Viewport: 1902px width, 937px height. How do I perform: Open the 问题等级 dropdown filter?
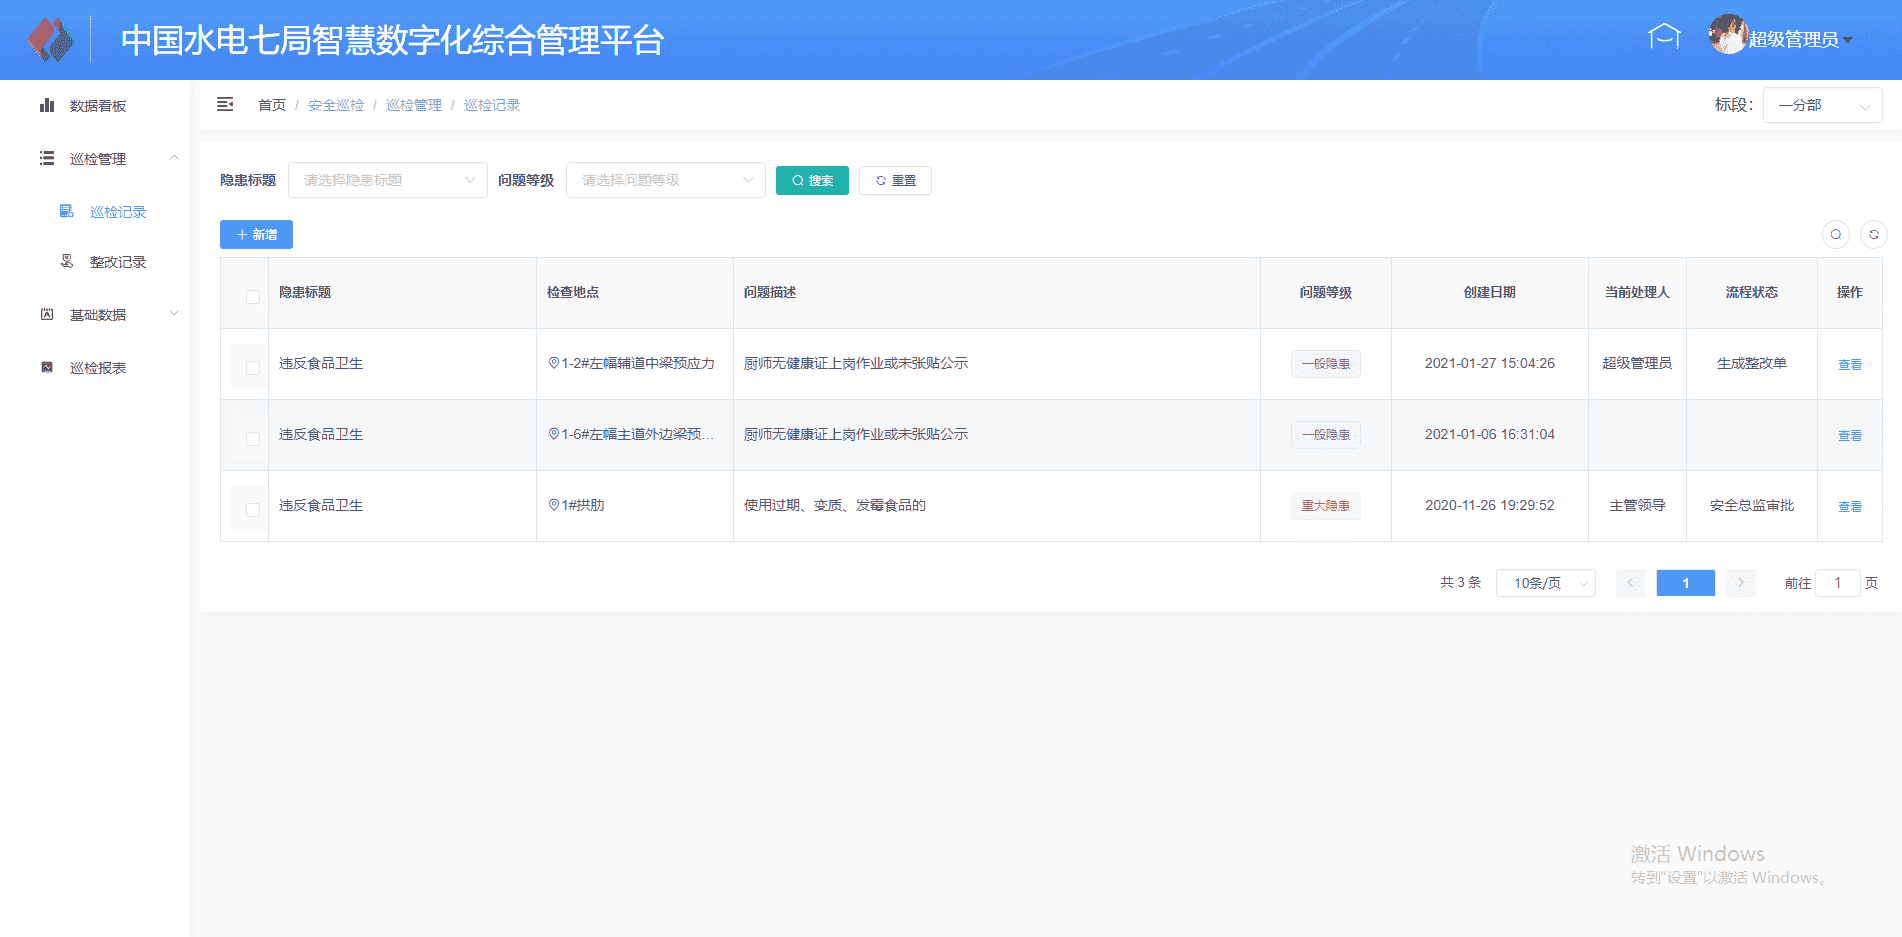(665, 180)
